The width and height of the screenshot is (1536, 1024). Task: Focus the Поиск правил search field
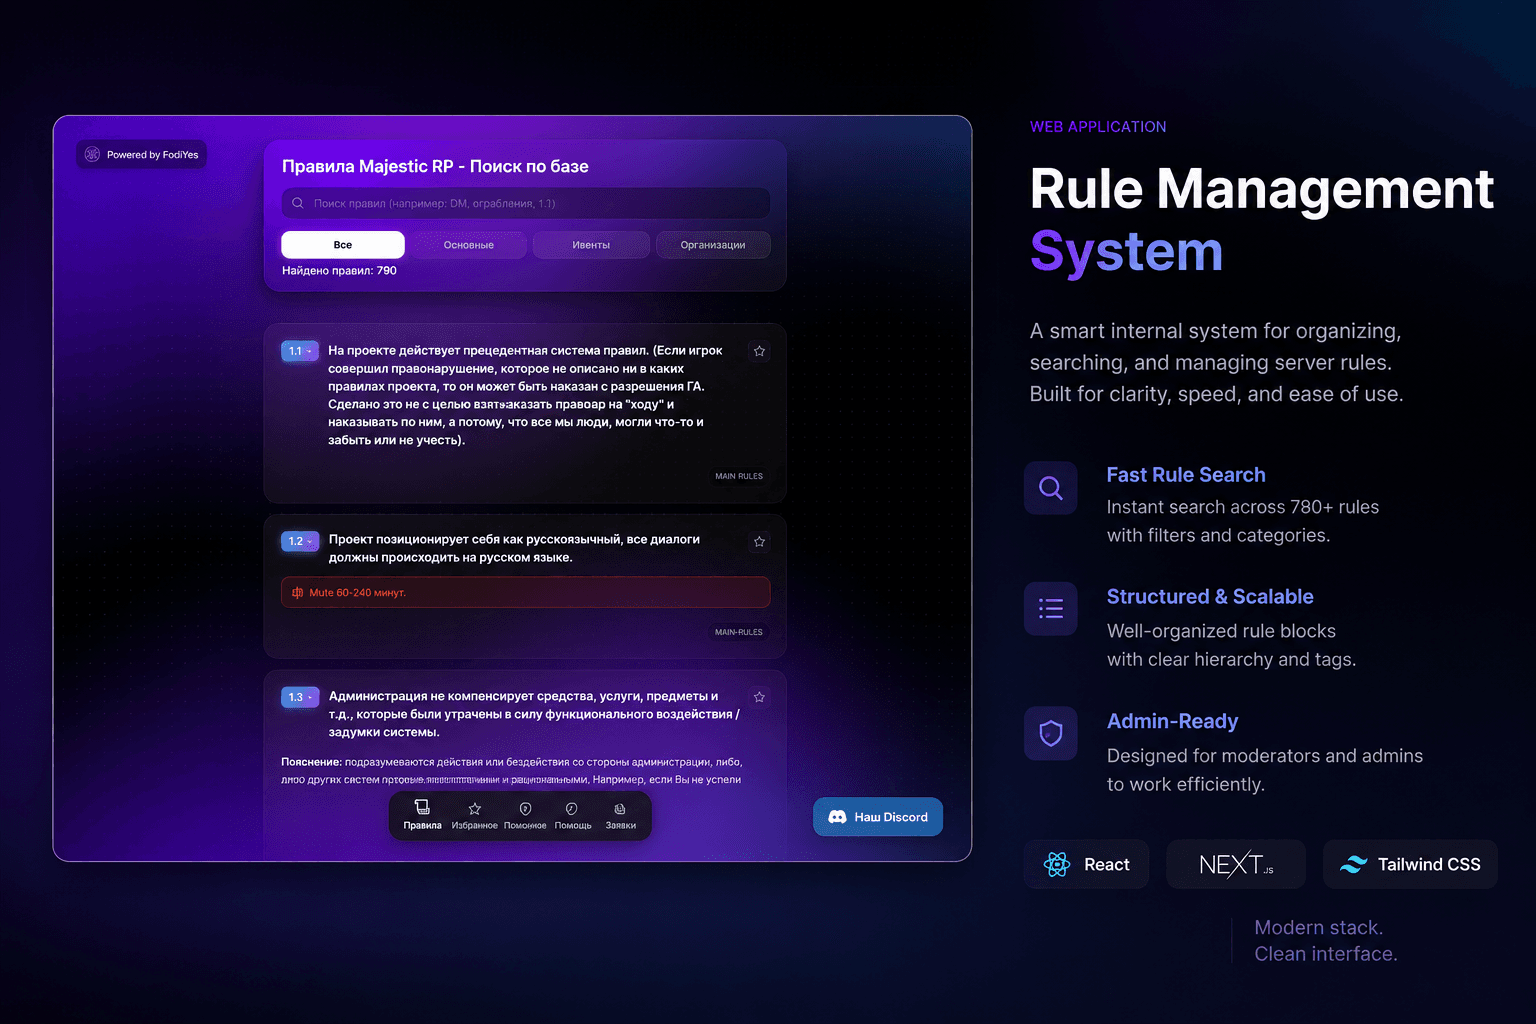[x=526, y=203]
